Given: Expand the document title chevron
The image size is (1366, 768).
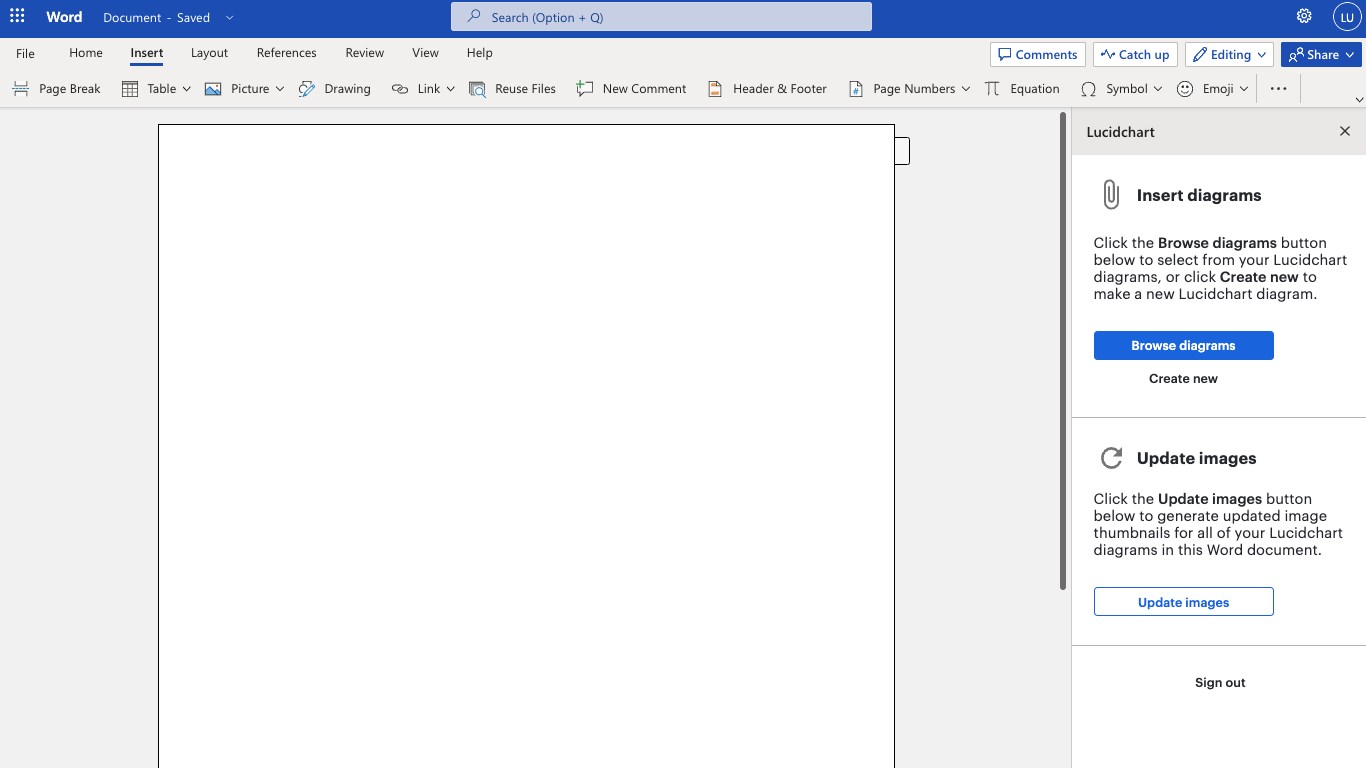Looking at the screenshot, I should coord(230,17).
